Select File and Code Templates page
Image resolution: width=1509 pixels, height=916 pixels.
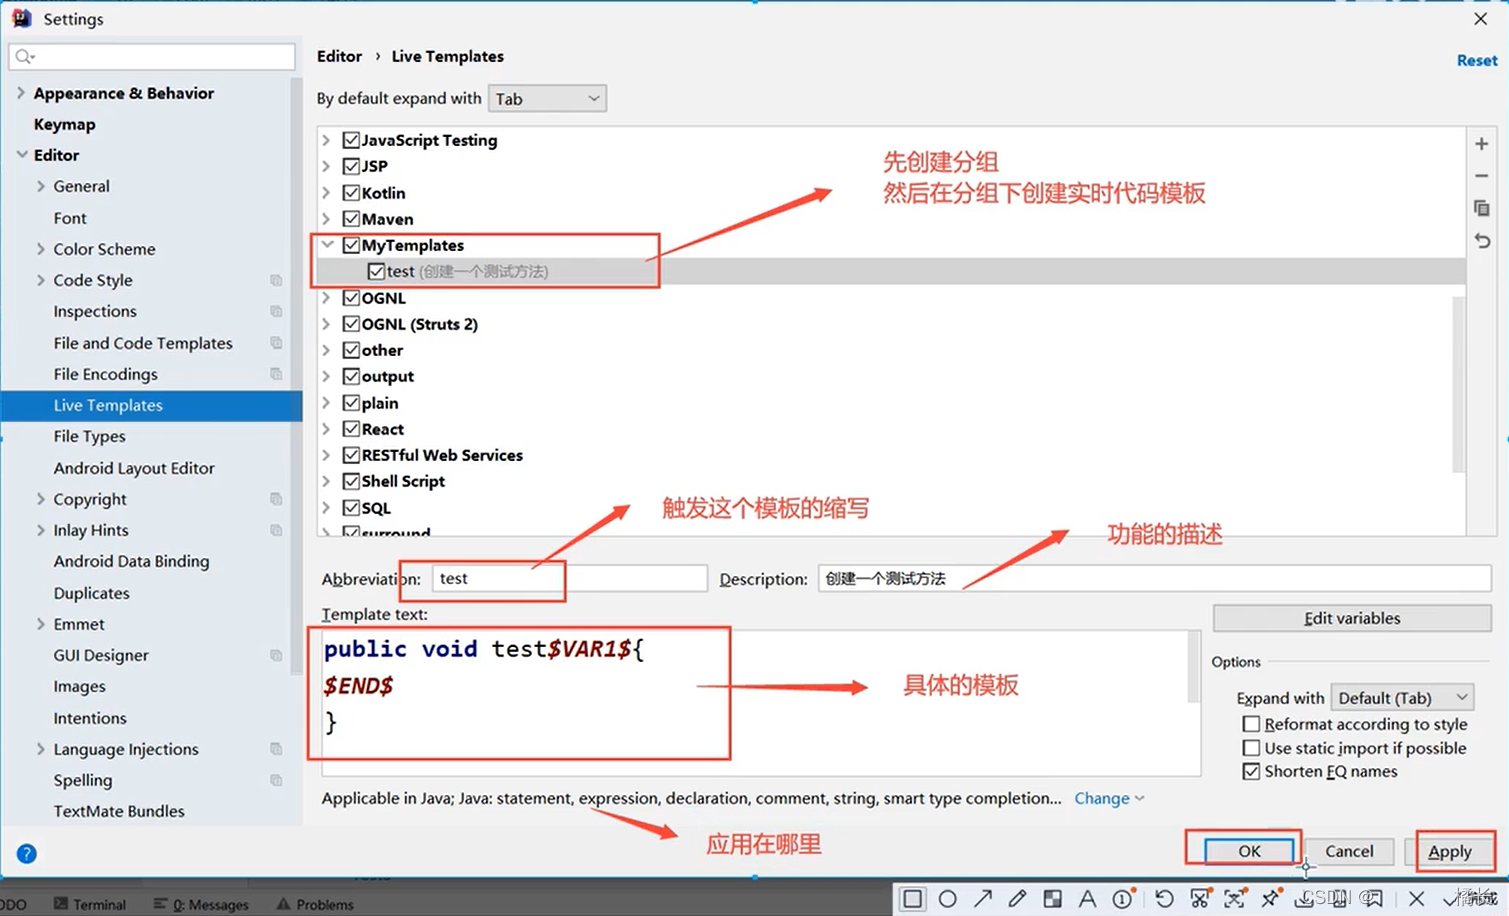(143, 343)
